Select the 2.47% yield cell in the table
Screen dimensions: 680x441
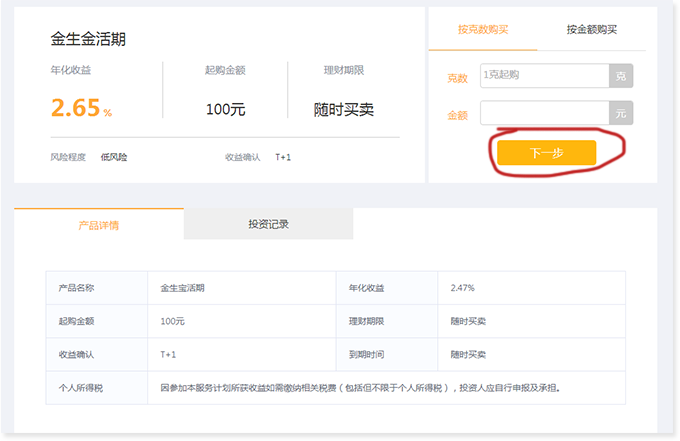click(462, 288)
